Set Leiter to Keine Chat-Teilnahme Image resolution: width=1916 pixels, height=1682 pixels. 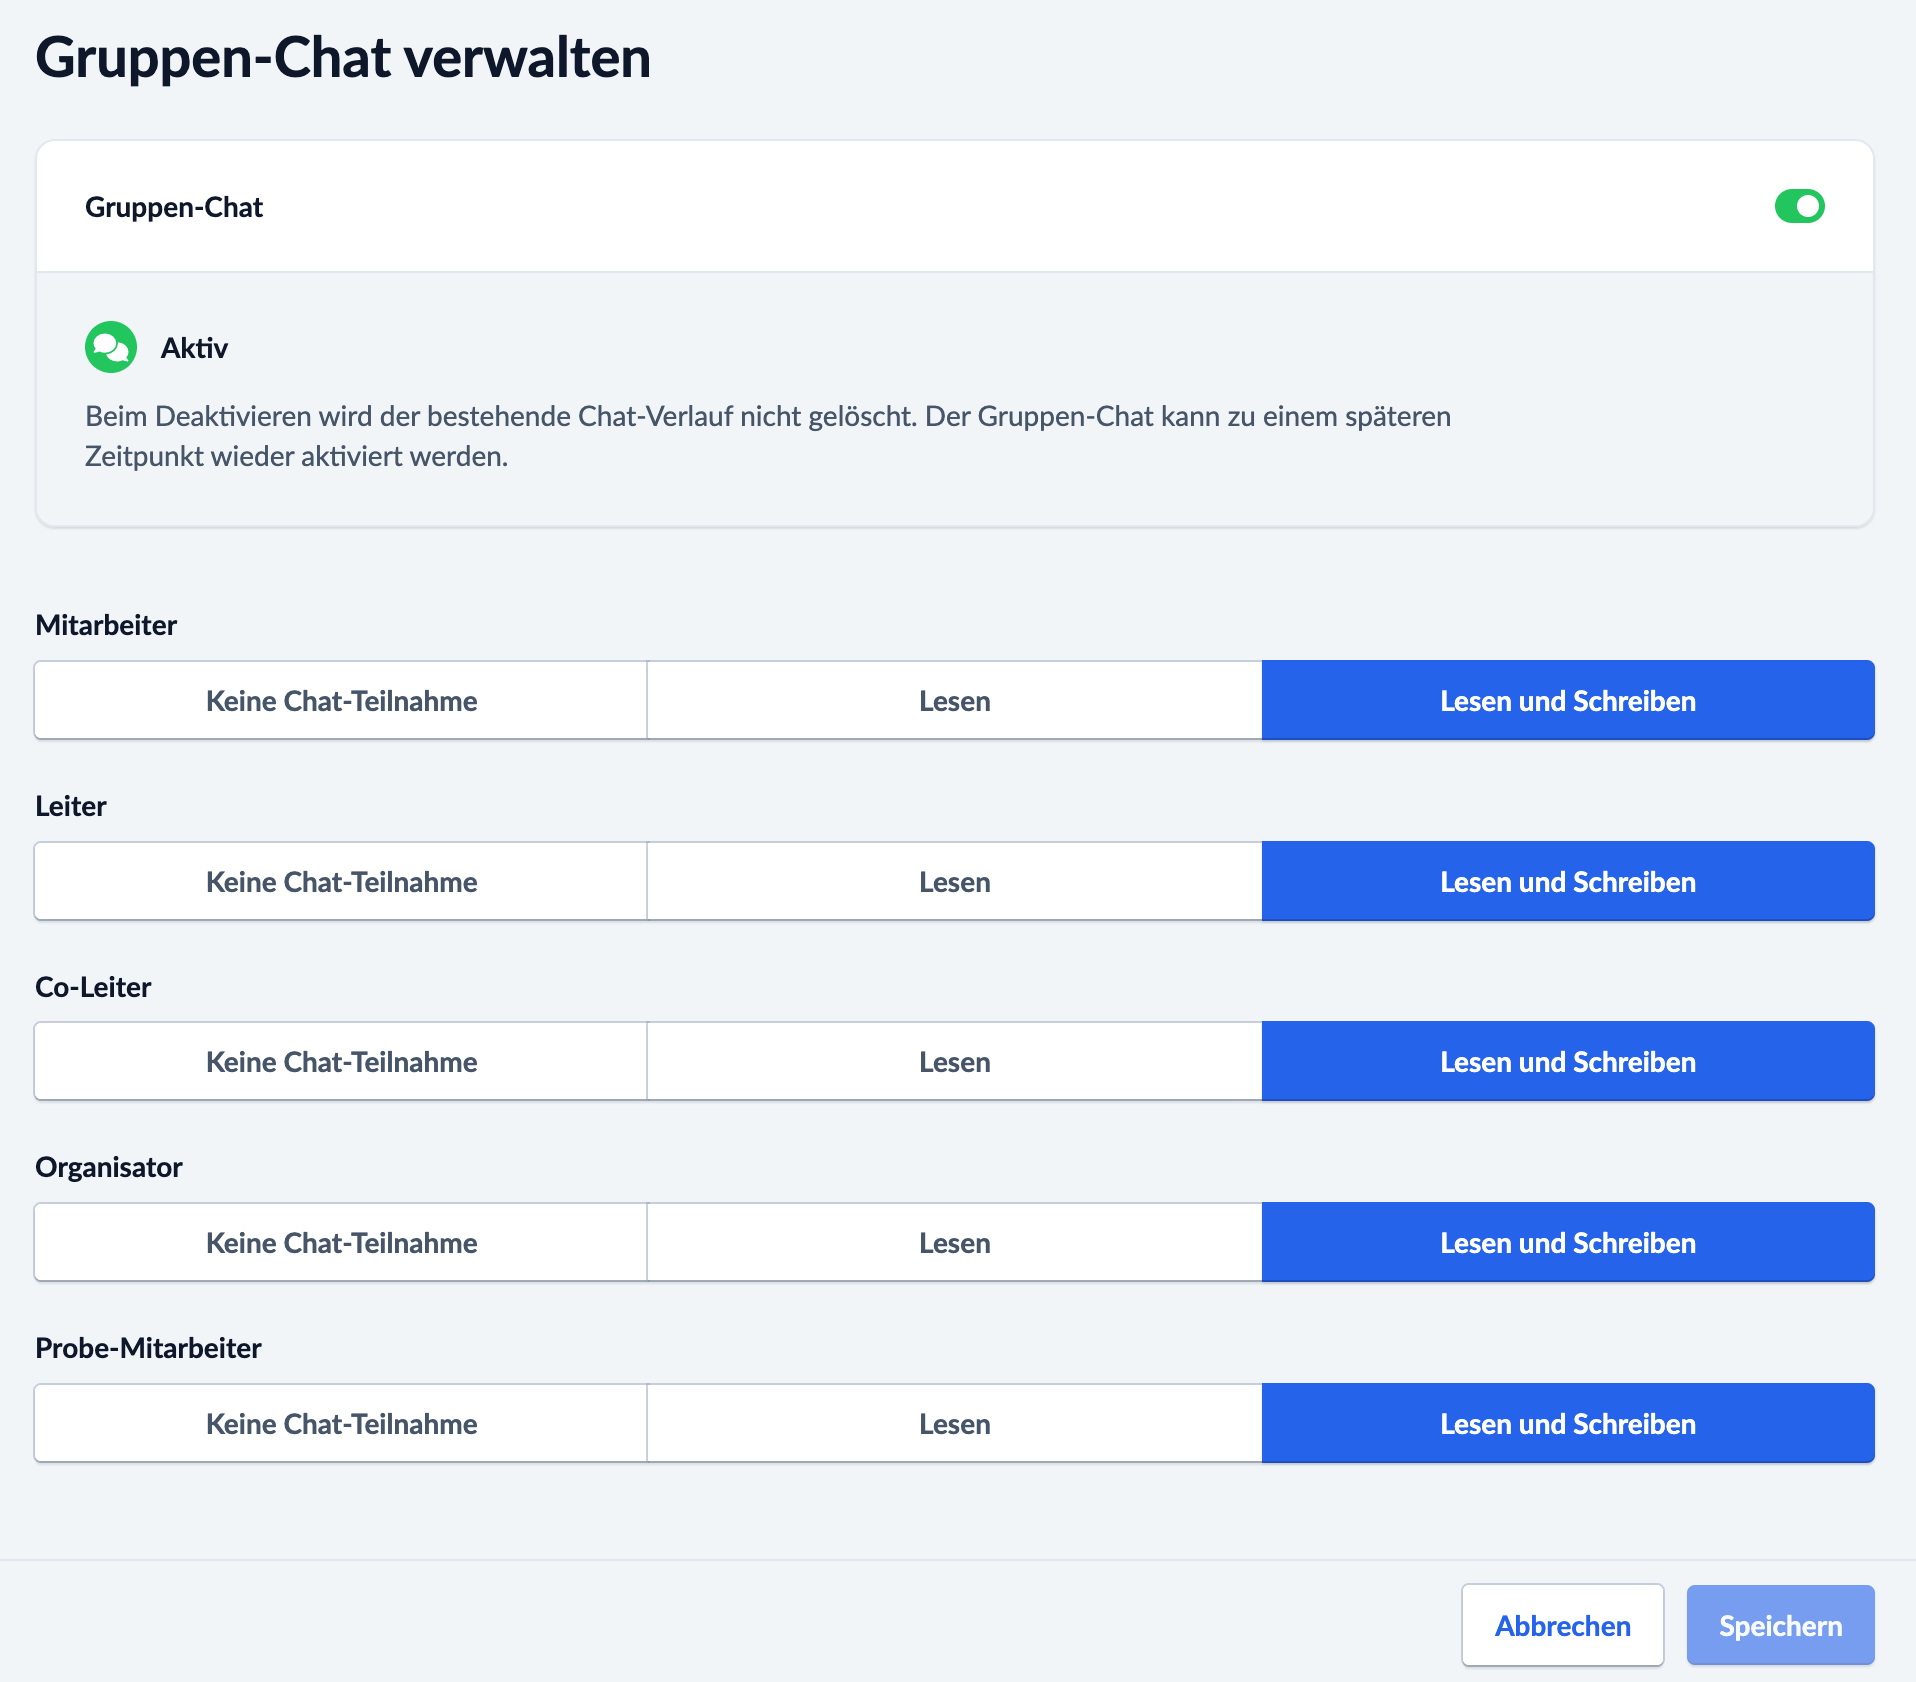(x=341, y=881)
